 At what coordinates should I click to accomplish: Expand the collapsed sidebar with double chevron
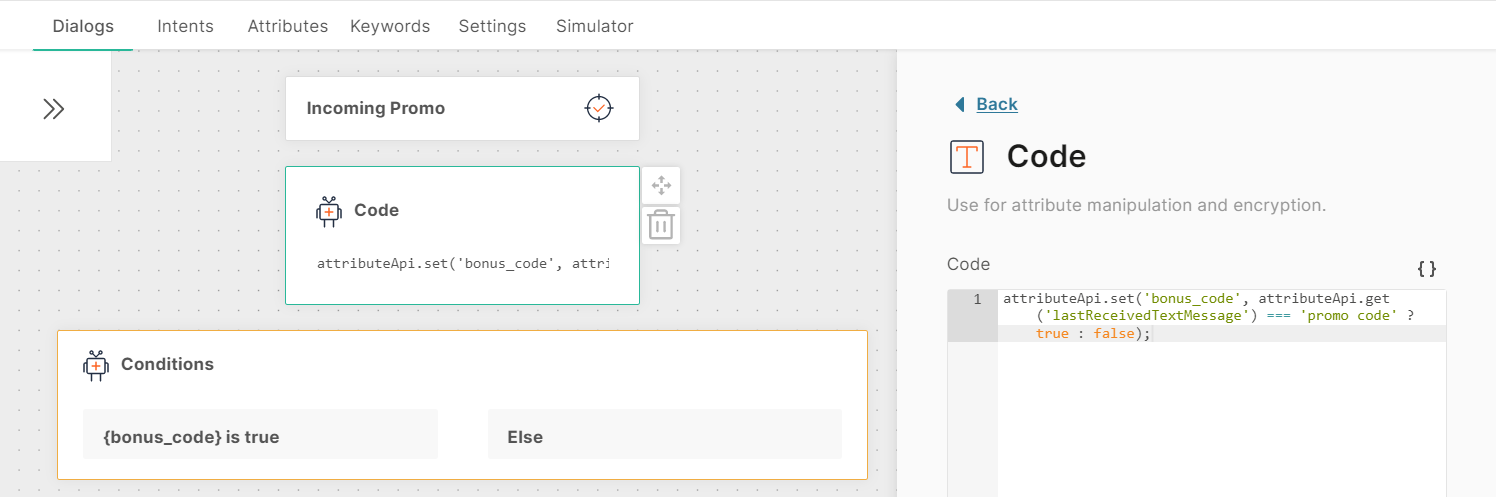click(x=54, y=109)
